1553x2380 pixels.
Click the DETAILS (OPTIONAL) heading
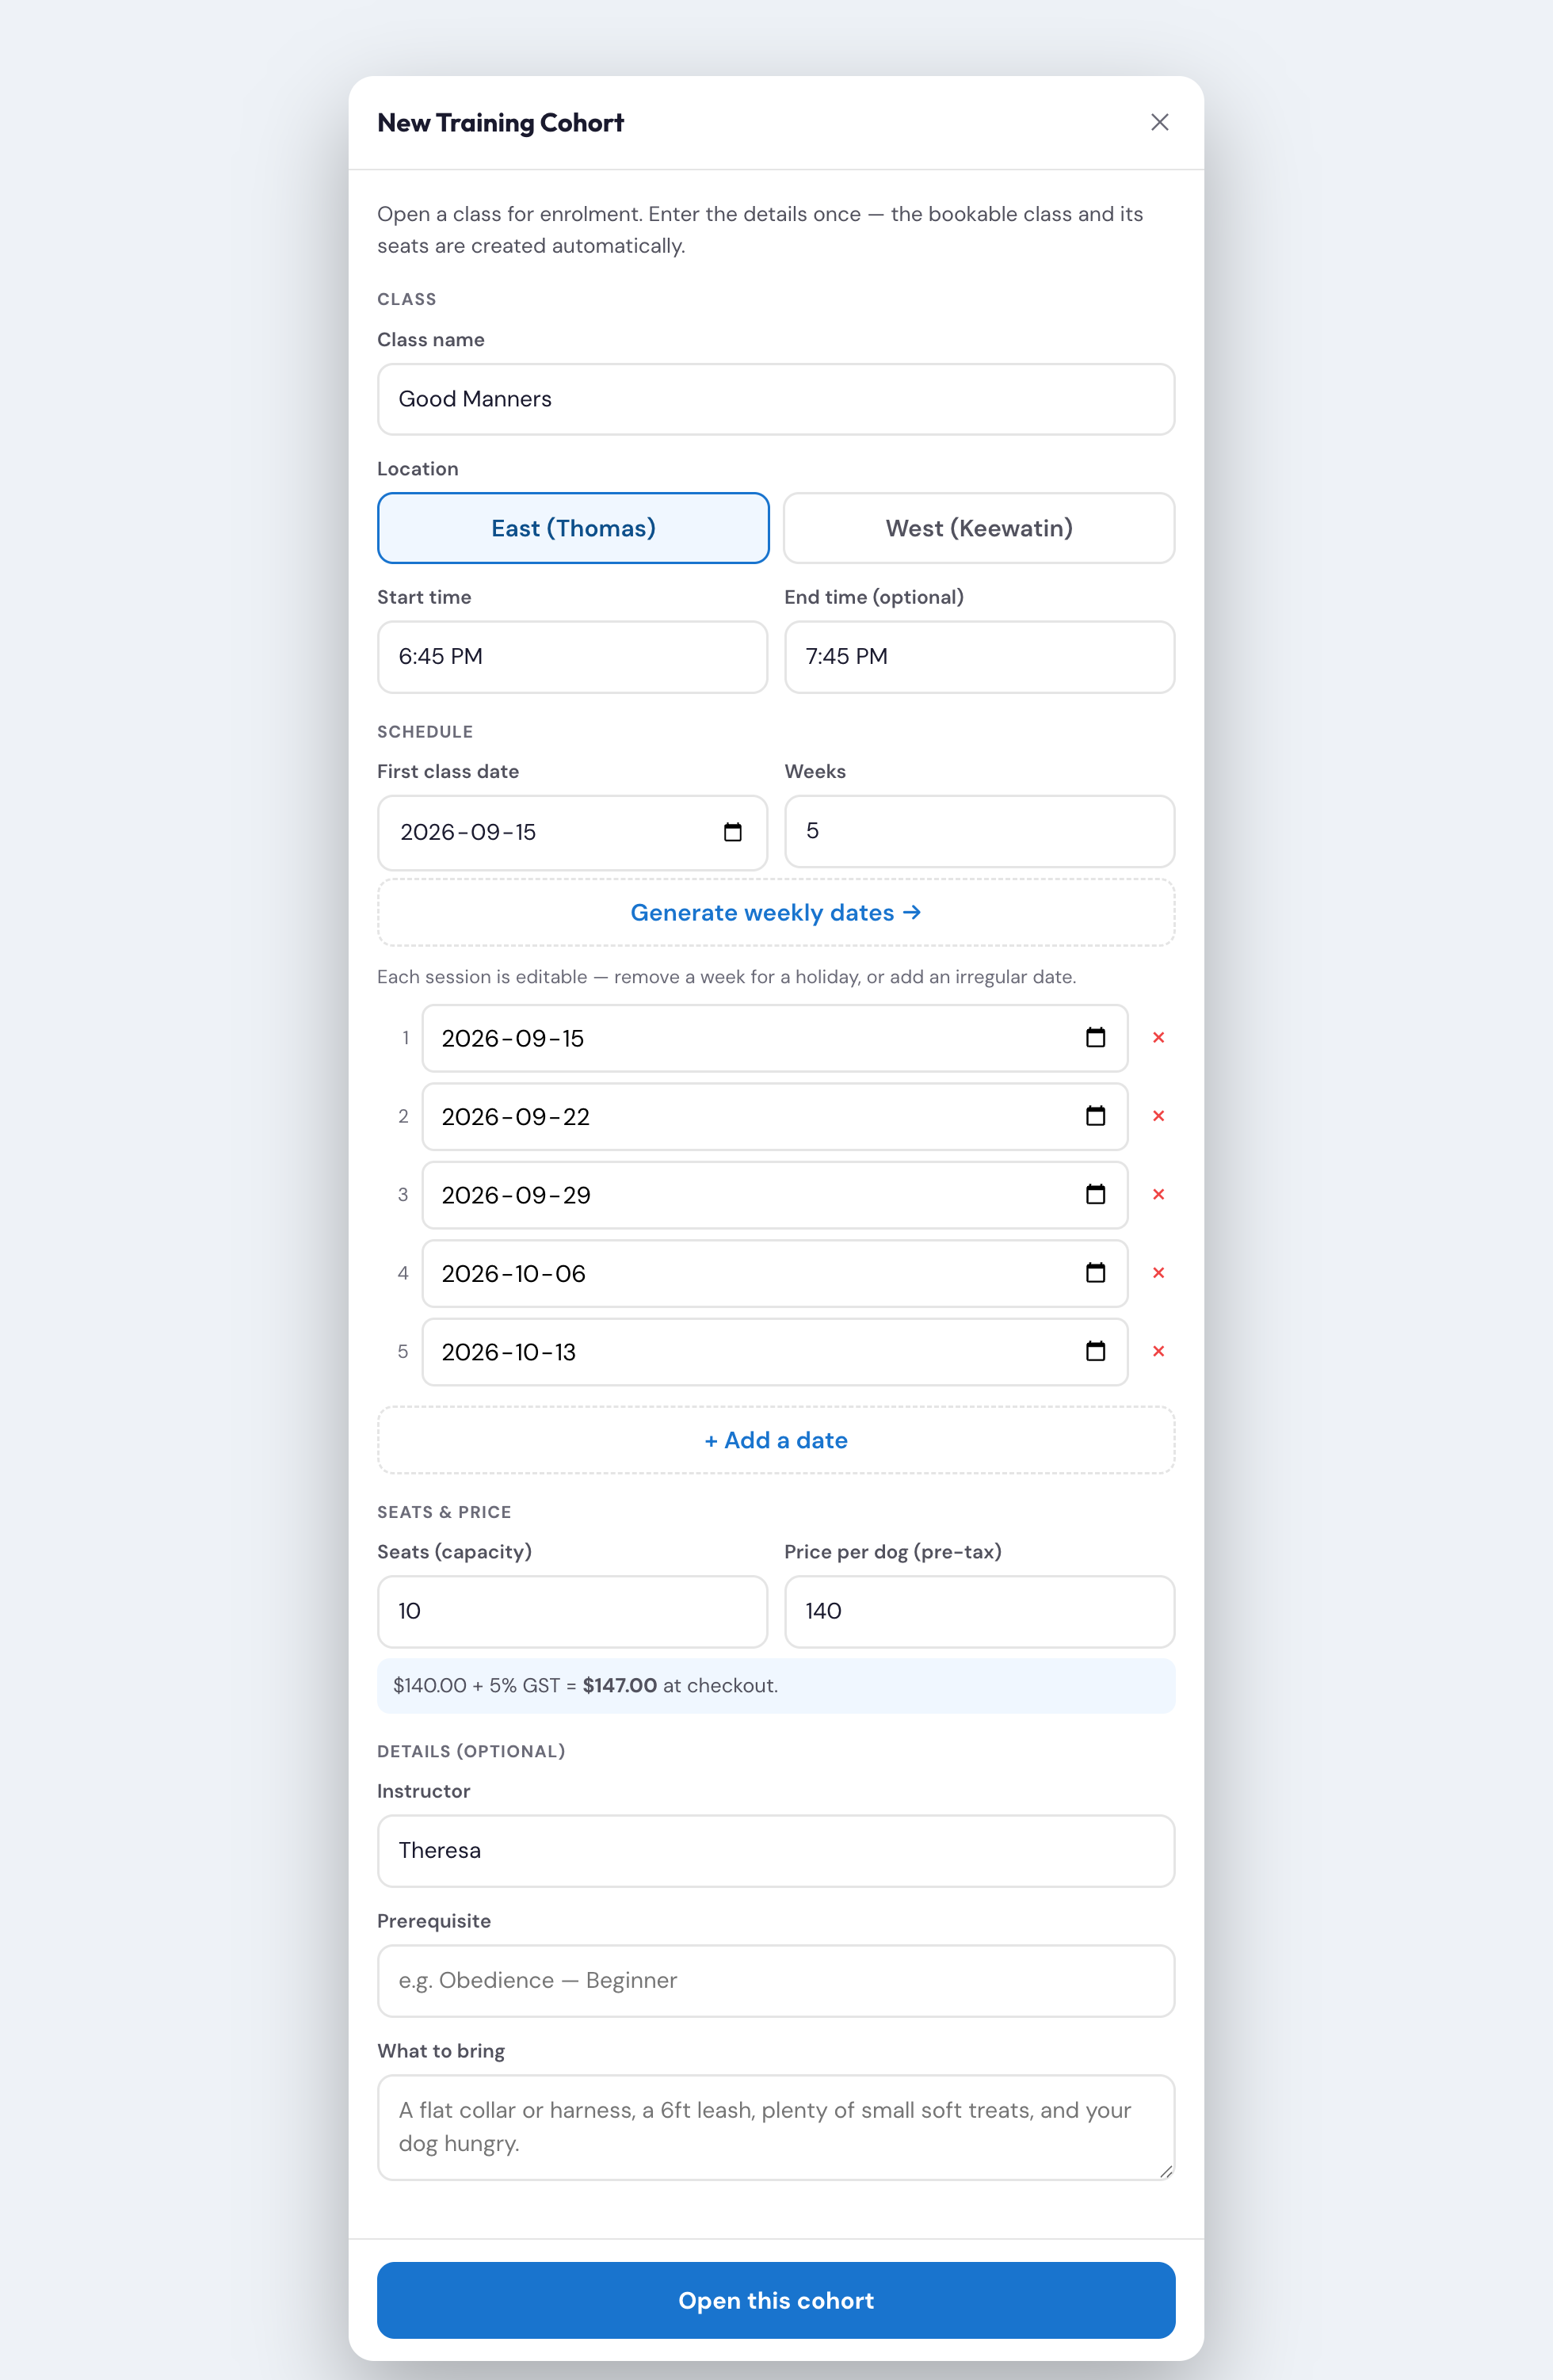click(471, 1751)
